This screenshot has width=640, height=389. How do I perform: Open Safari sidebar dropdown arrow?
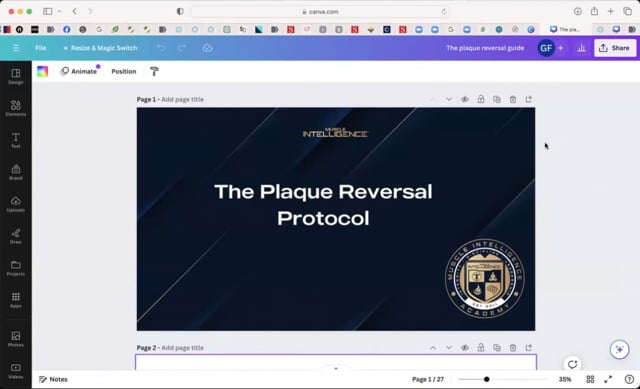(60, 11)
